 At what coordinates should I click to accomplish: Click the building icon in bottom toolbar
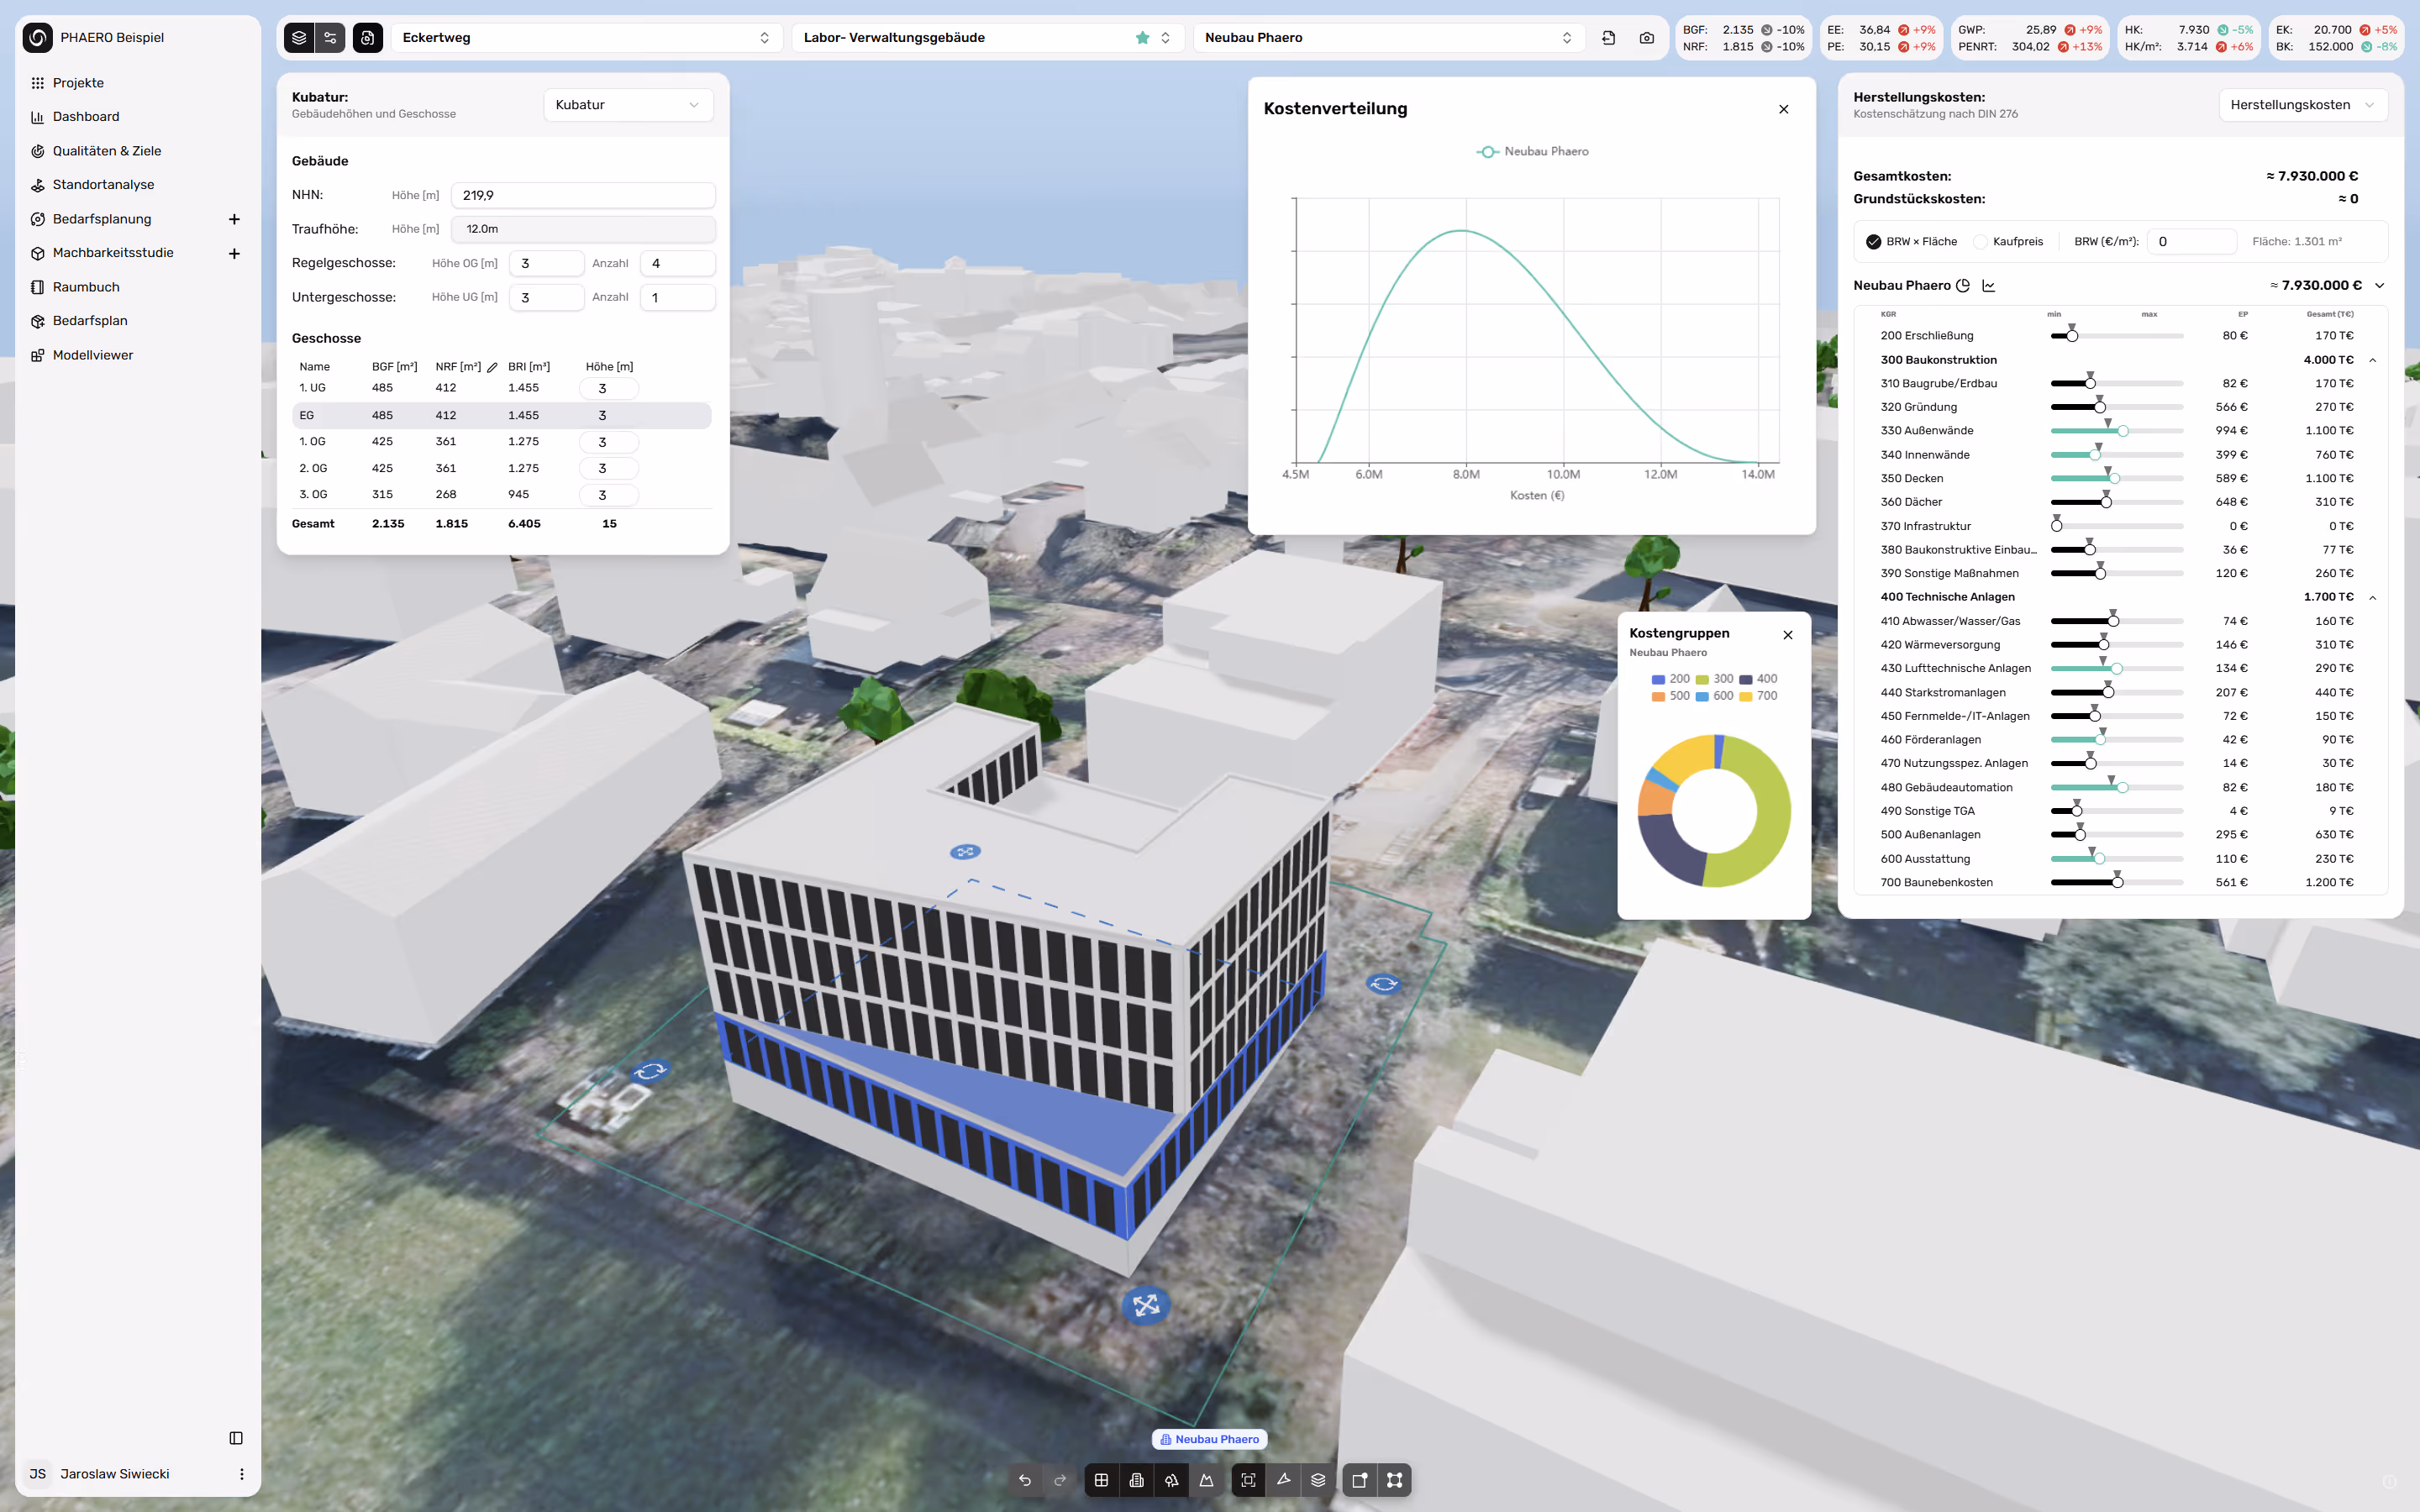coord(1136,1480)
